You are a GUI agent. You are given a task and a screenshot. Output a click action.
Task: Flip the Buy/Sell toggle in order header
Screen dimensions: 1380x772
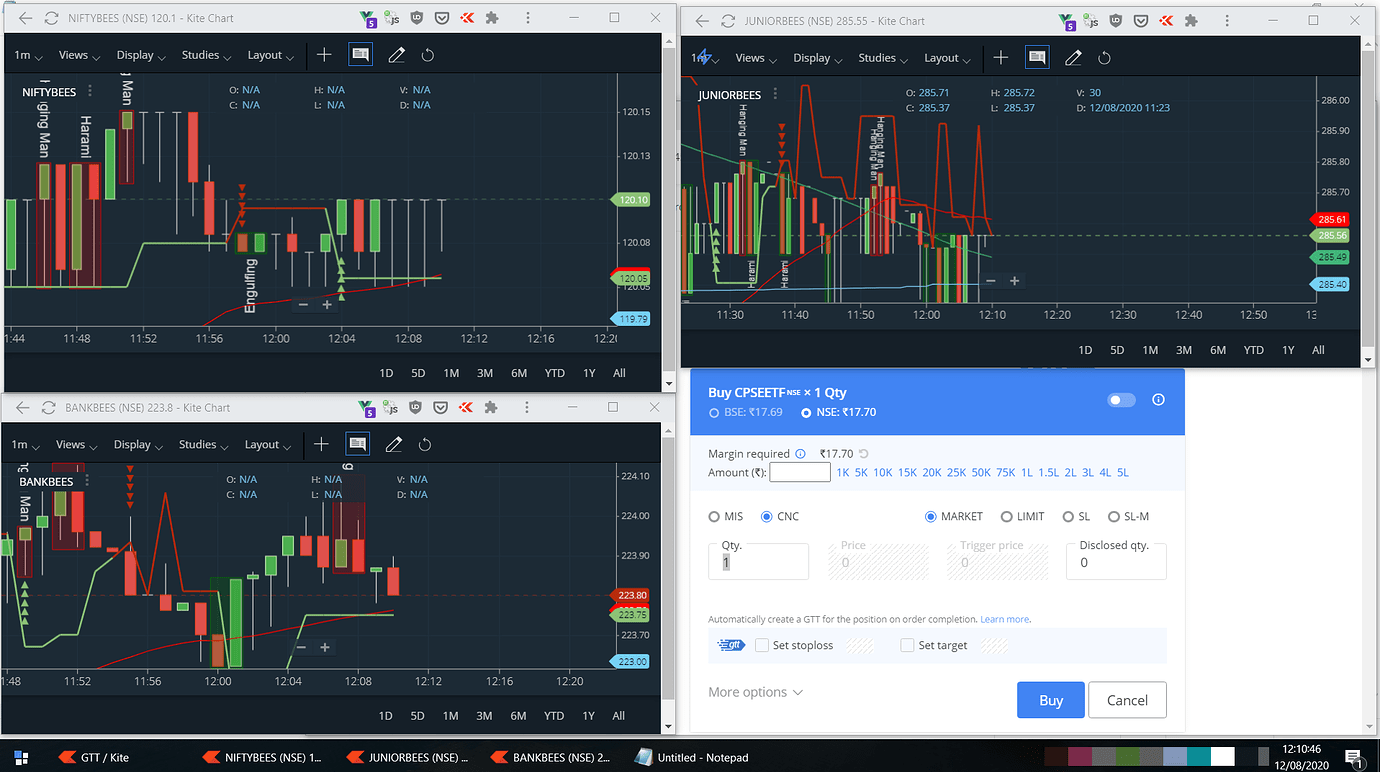point(1121,399)
